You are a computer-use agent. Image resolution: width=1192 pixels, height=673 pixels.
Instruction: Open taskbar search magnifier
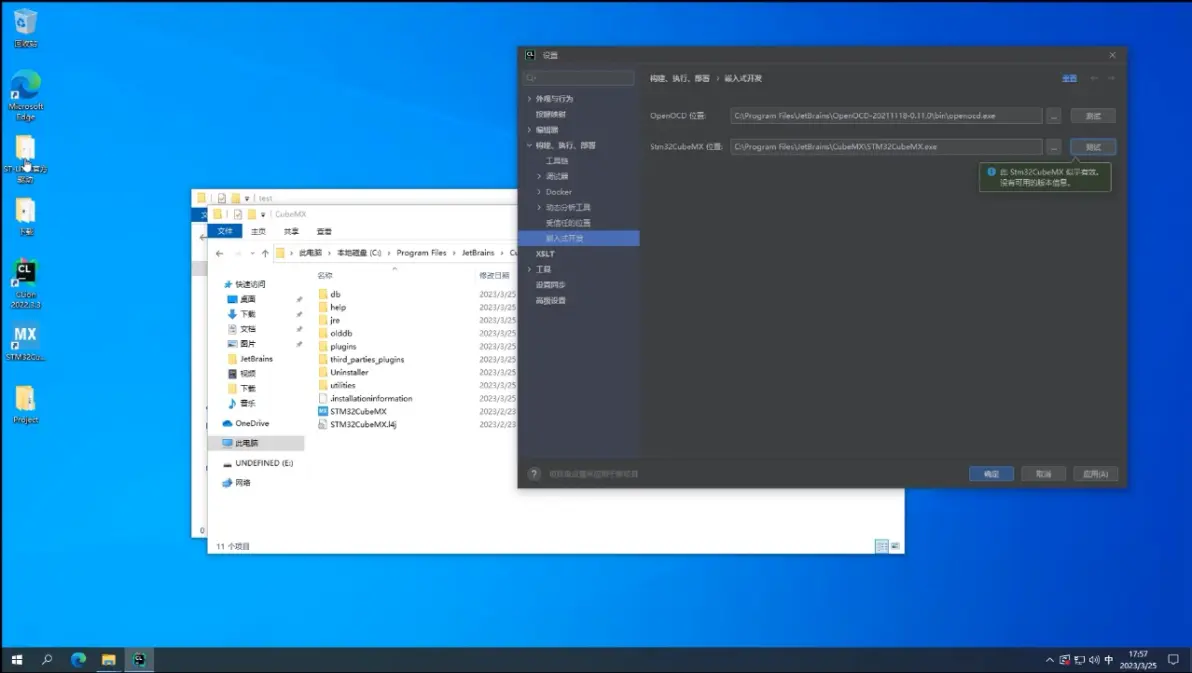point(47,659)
